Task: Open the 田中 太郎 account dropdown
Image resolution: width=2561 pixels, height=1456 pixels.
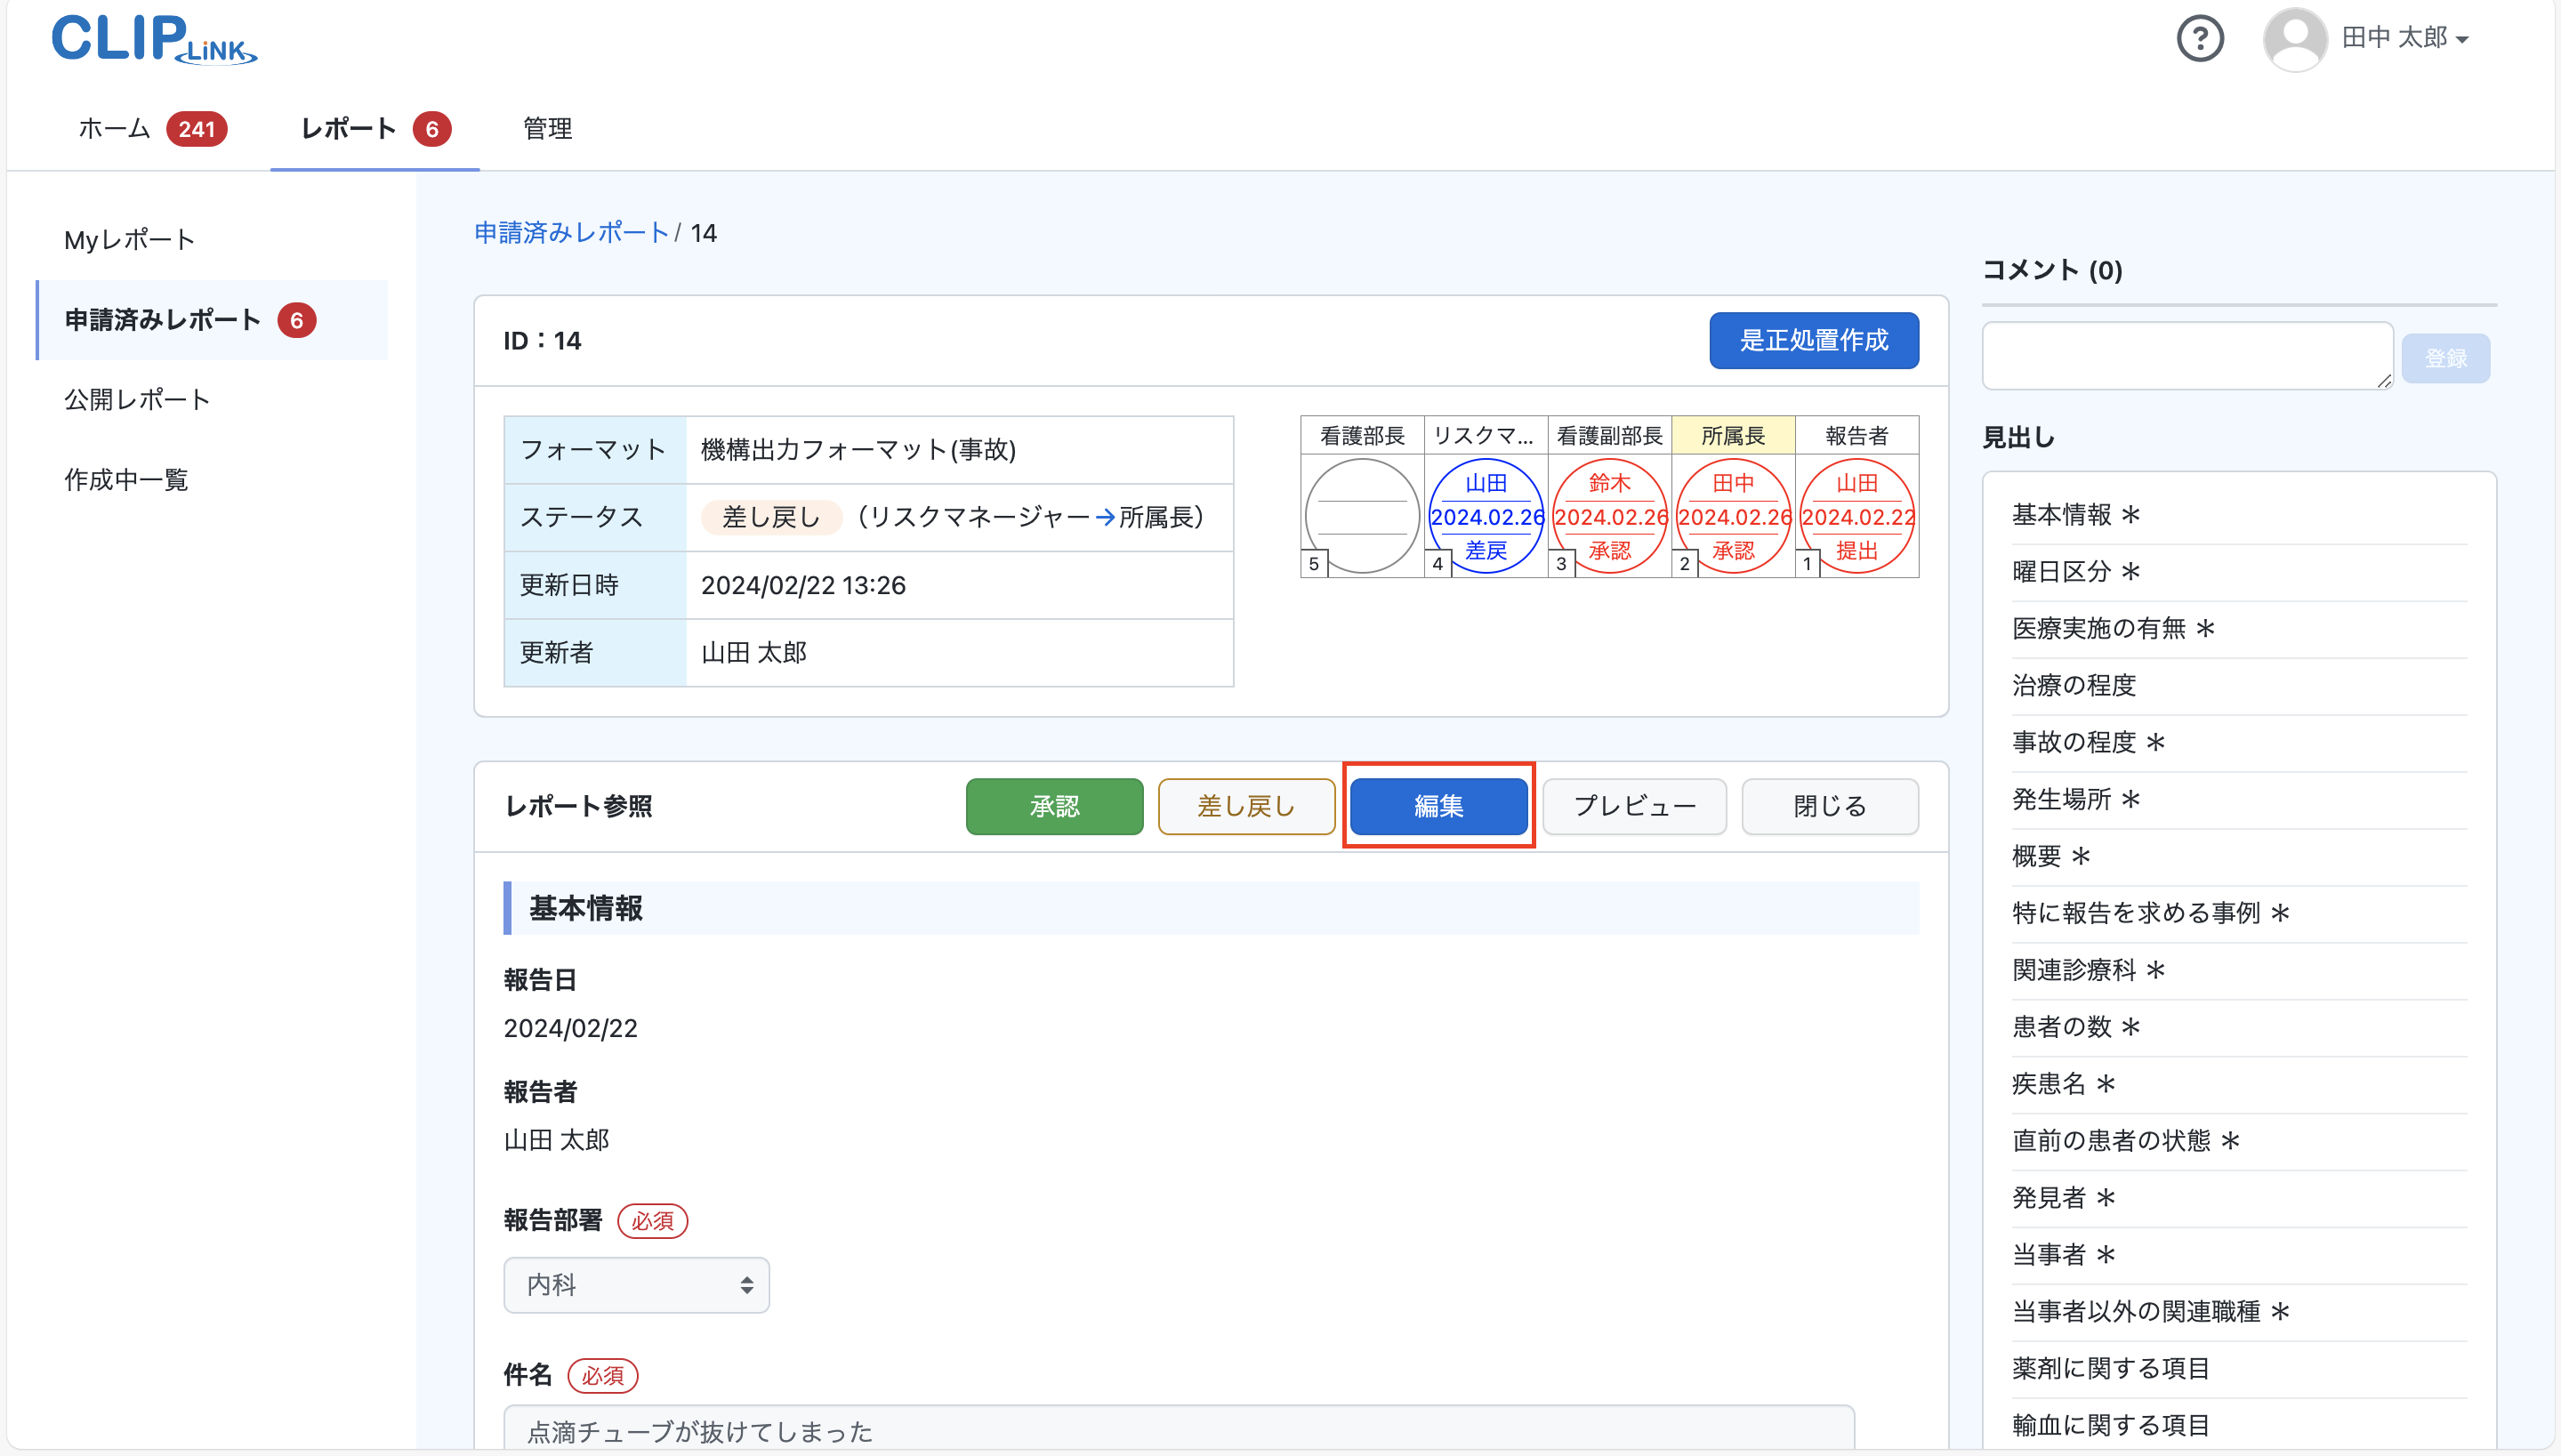Action: [x=2407, y=38]
